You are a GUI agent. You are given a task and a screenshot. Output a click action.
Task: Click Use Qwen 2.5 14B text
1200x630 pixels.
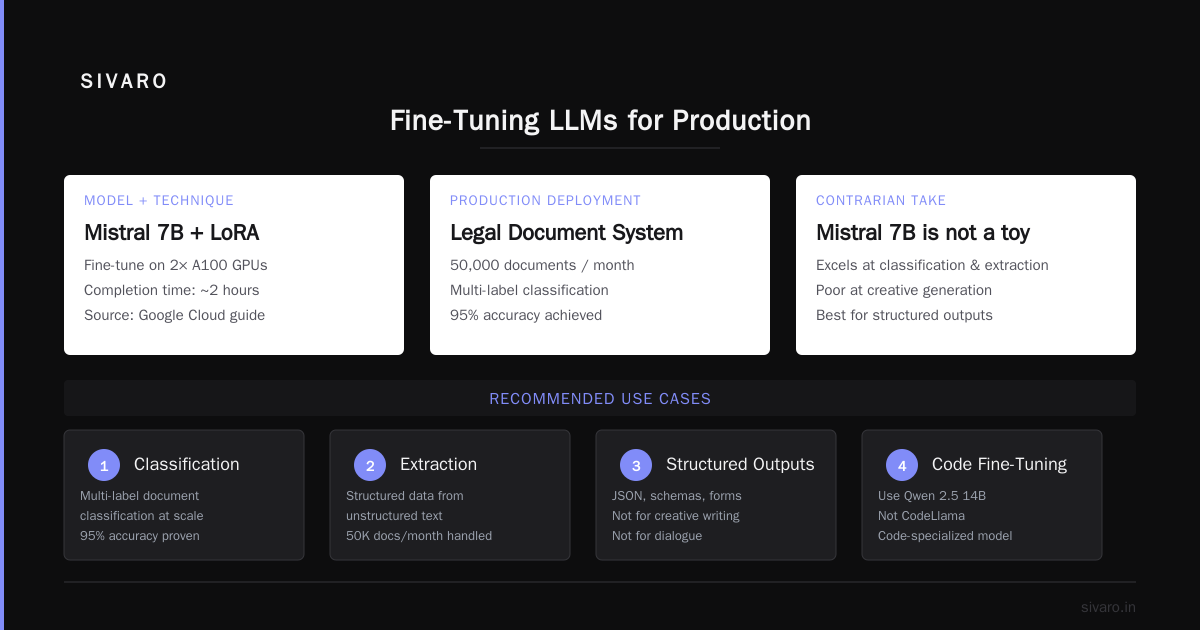[932, 495]
